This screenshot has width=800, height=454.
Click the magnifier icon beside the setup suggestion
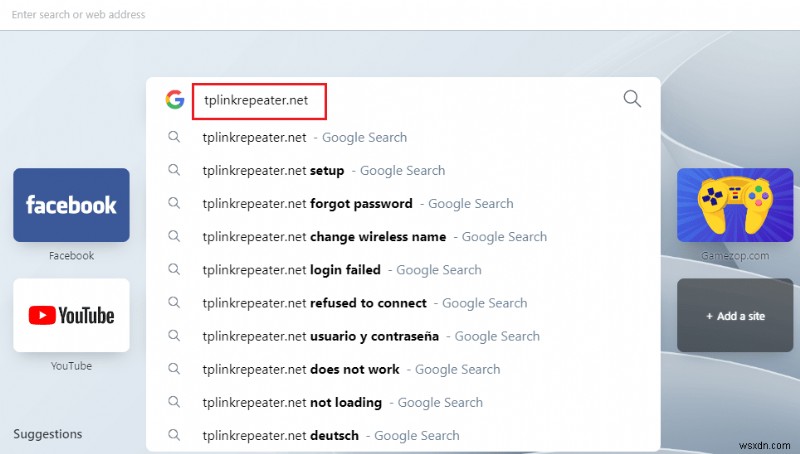(174, 171)
